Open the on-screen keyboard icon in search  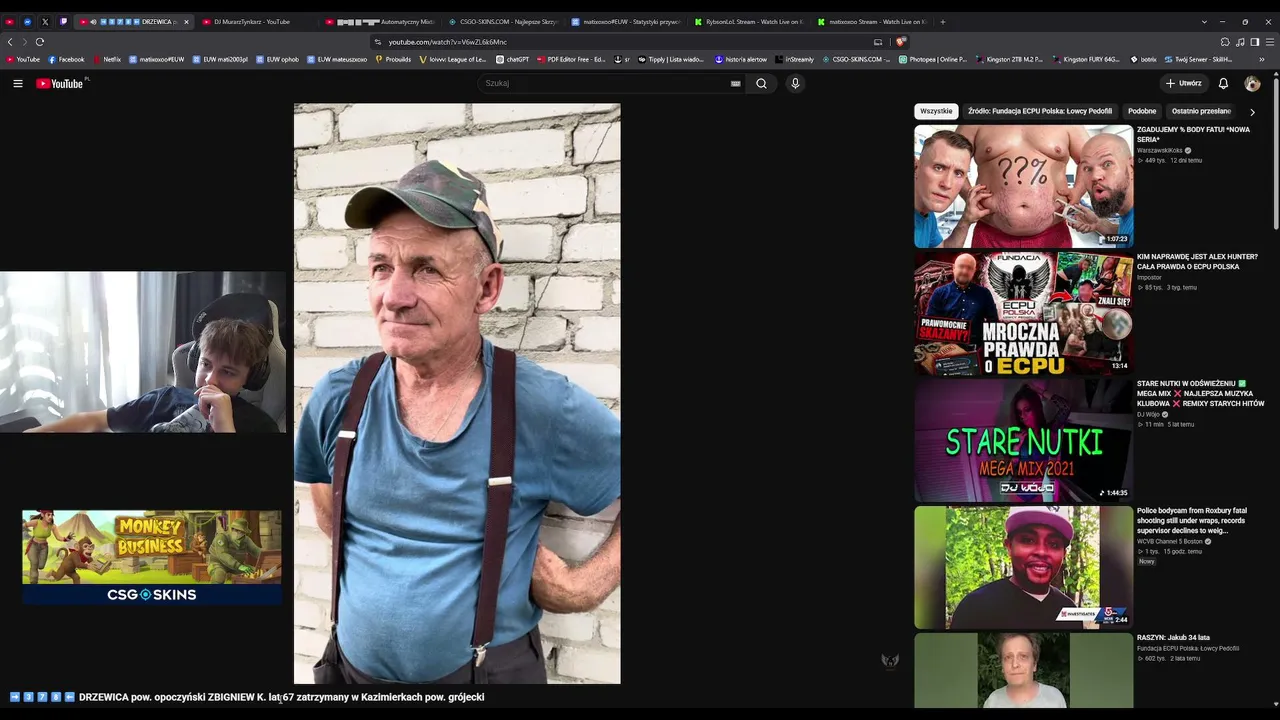[x=736, y=84]
